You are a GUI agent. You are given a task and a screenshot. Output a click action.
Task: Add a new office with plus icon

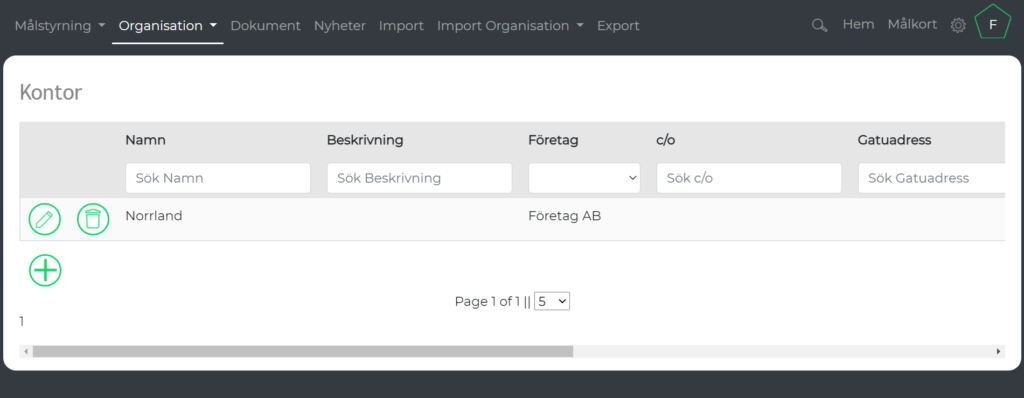point(45,270)
